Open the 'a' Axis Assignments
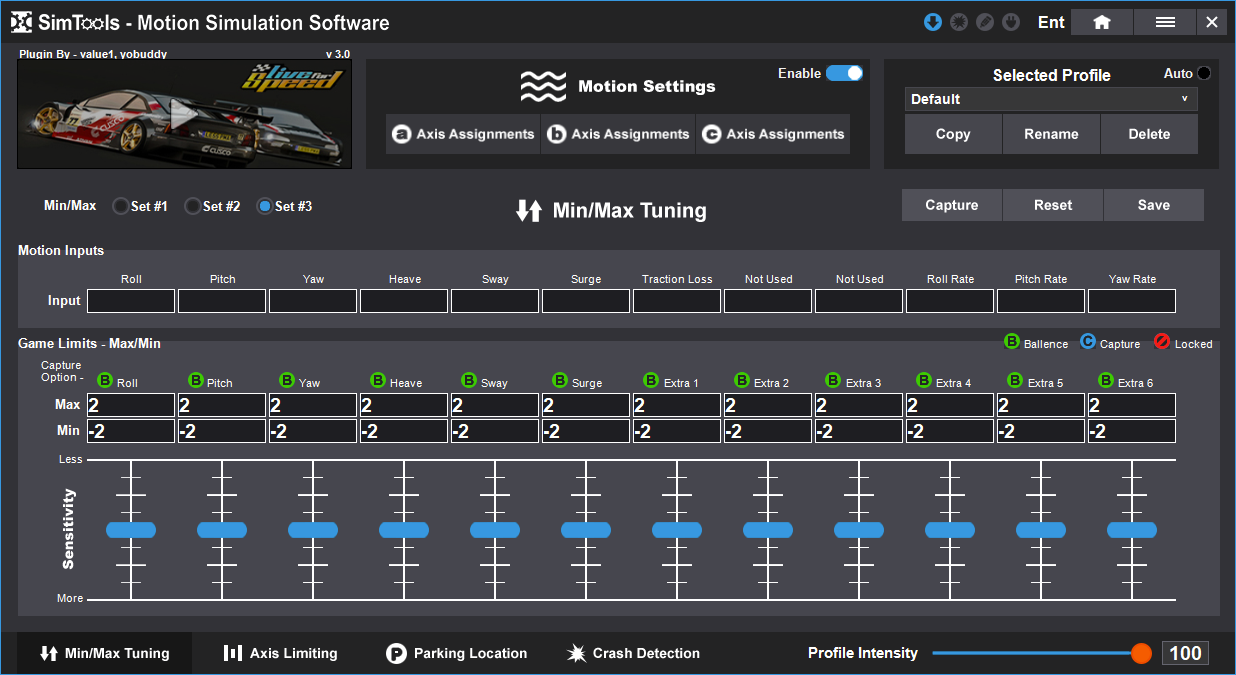Screen dimensions: 1236x675 463,134
